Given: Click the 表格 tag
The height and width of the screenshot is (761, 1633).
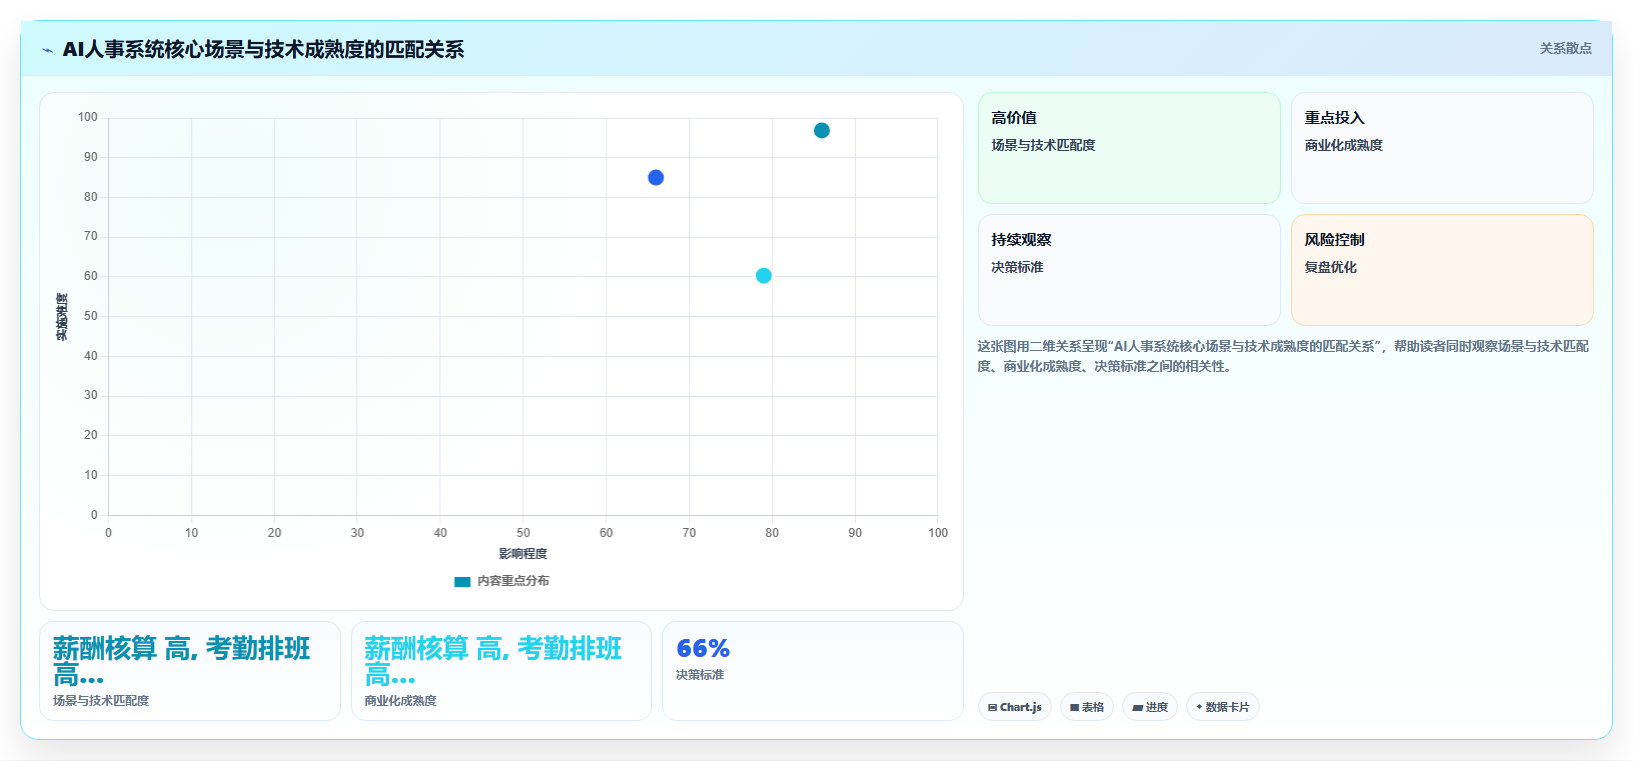Looking at the screenshot, I should click(x=1086, y=707).
